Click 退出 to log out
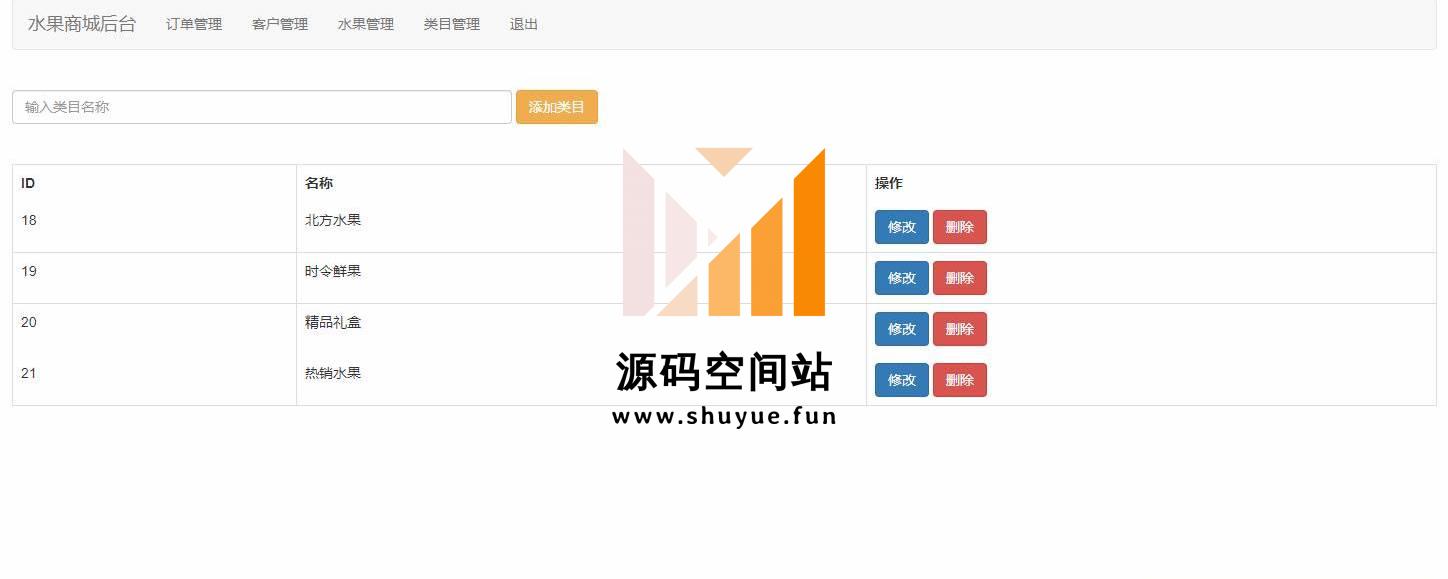The height and width of the screenshot is (579, 1448). coord(524,24)
